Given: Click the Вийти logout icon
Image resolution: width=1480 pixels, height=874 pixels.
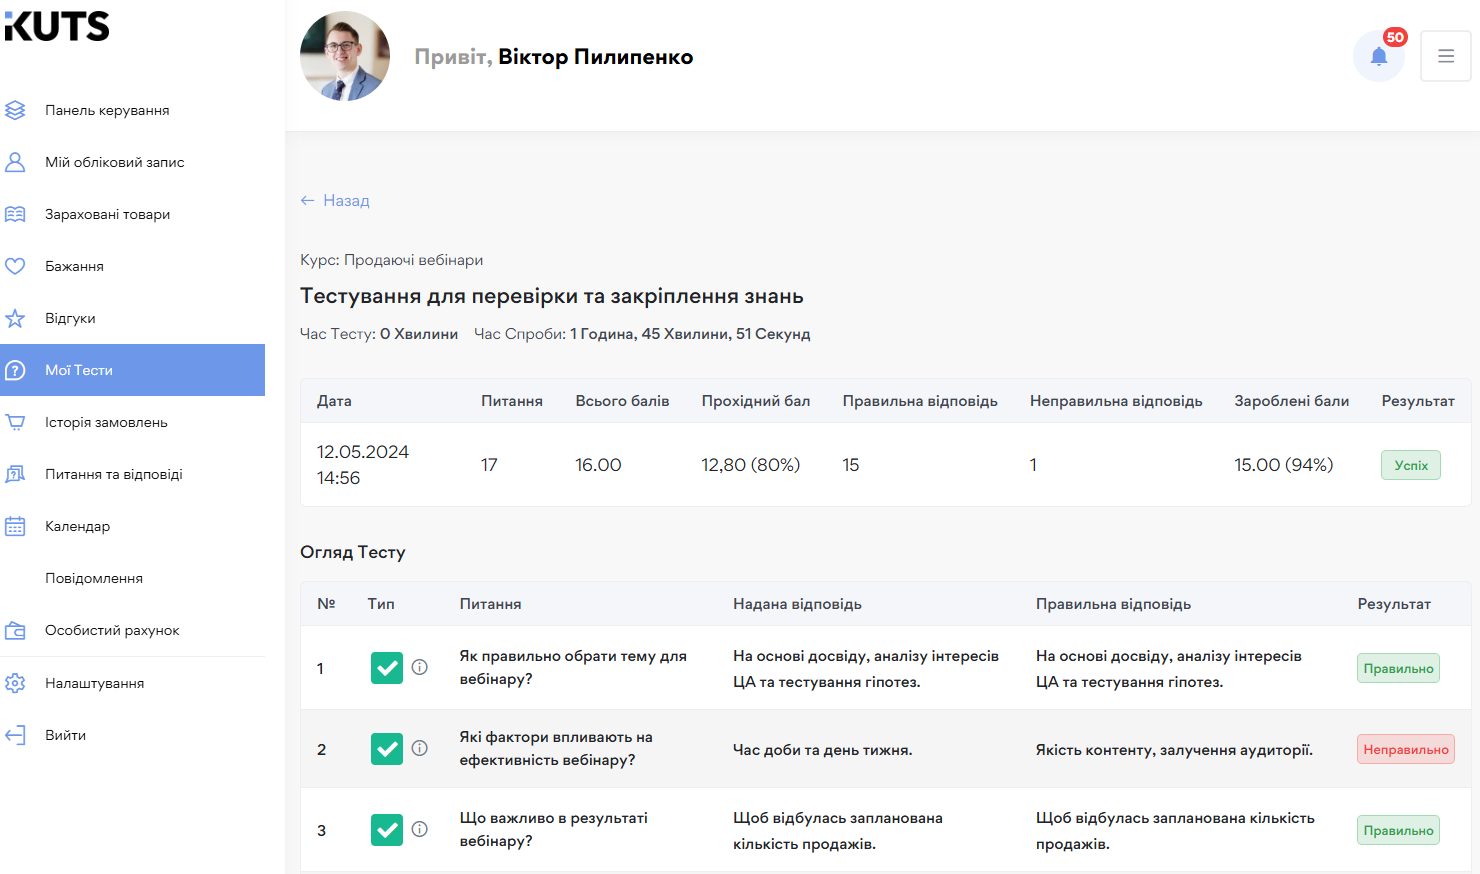Looking at the screenshot, I should click(x=14, y=734).
